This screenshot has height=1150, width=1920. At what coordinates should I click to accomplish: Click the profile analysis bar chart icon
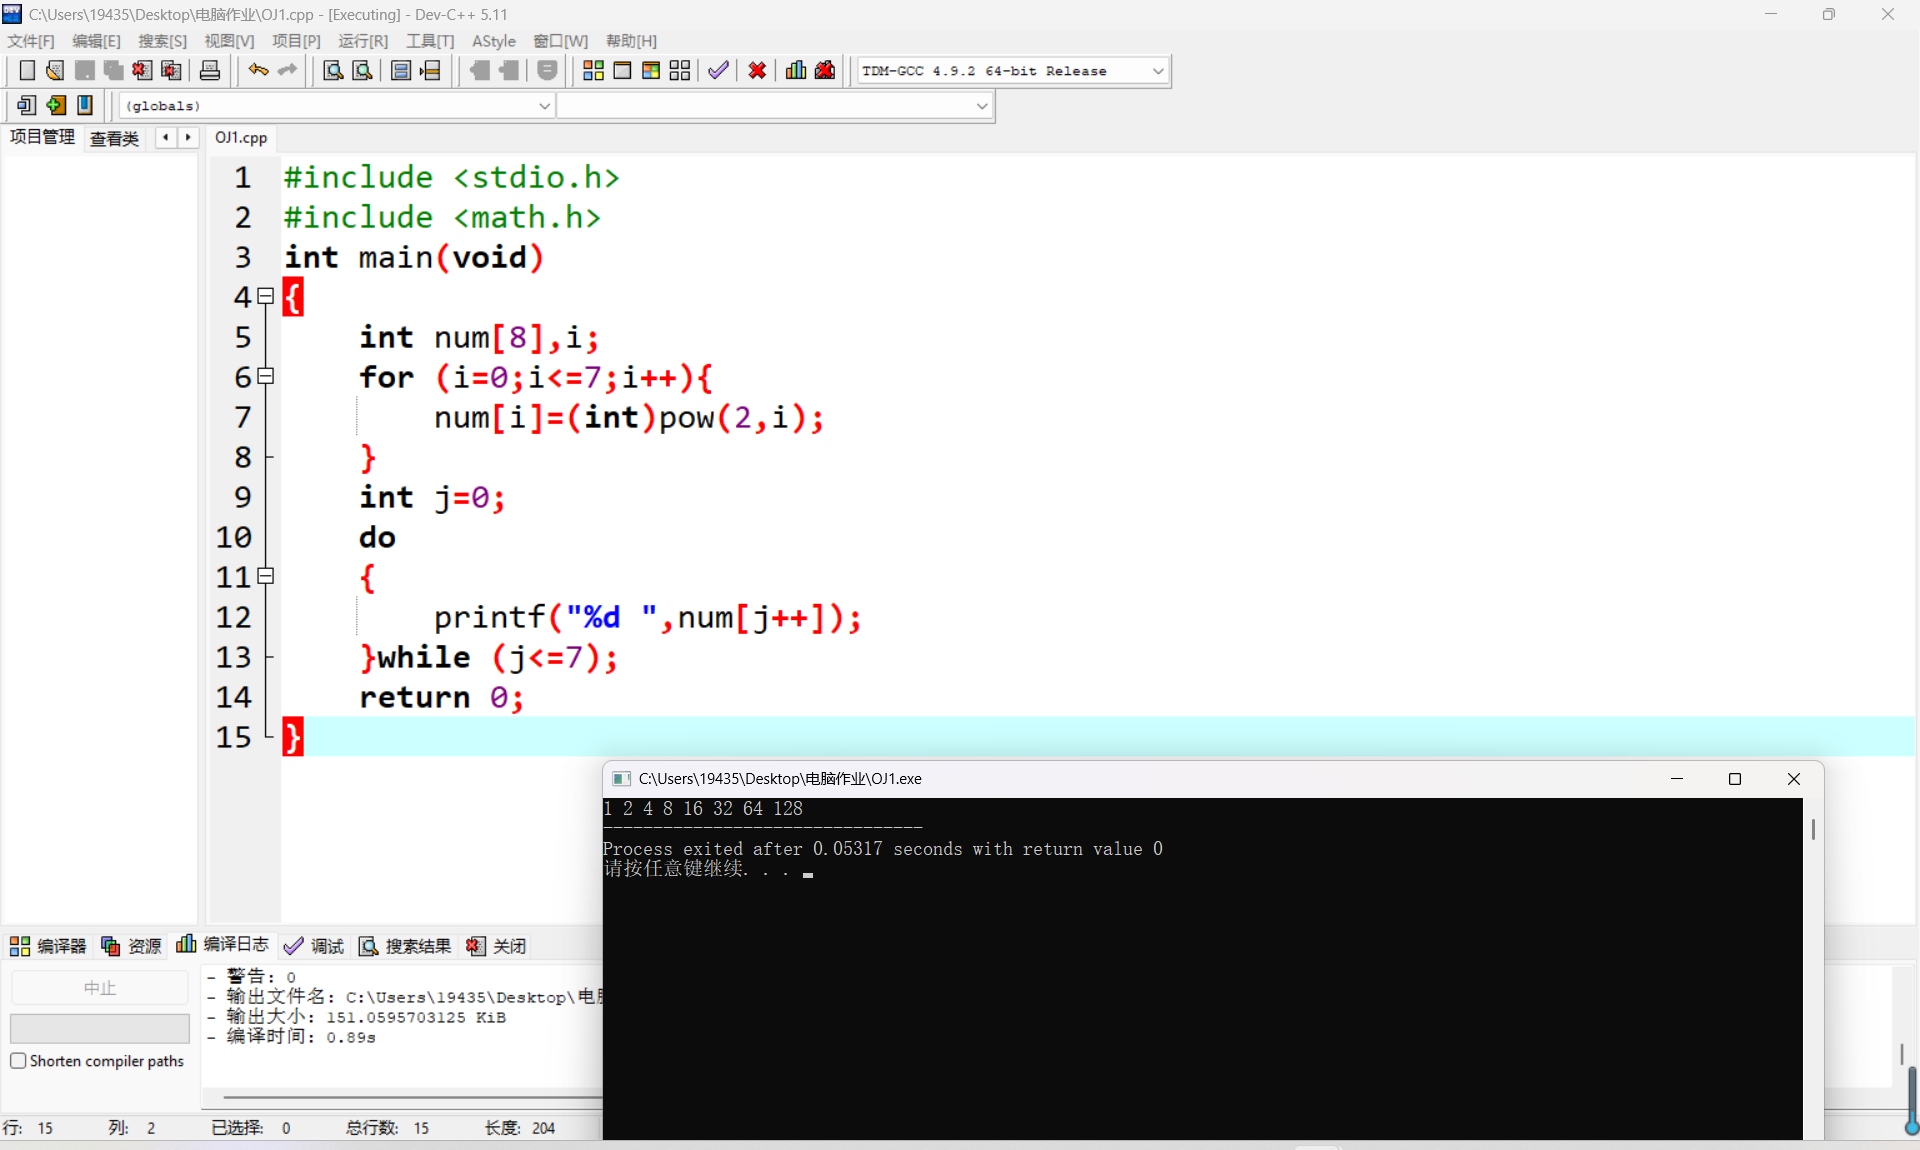pyautogui.click(x=796, y=70)
